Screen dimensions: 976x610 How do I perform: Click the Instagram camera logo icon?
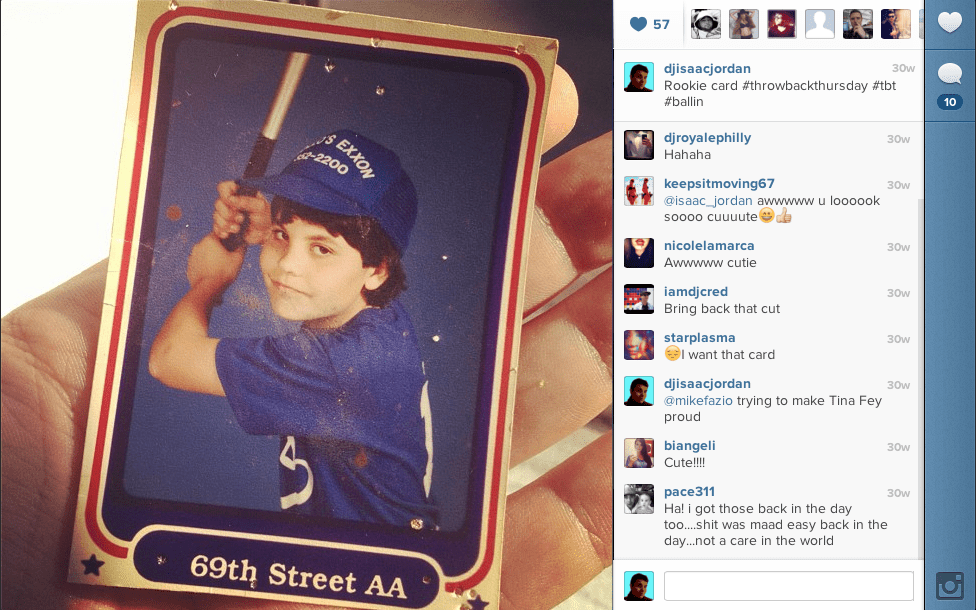coord(950,586)
